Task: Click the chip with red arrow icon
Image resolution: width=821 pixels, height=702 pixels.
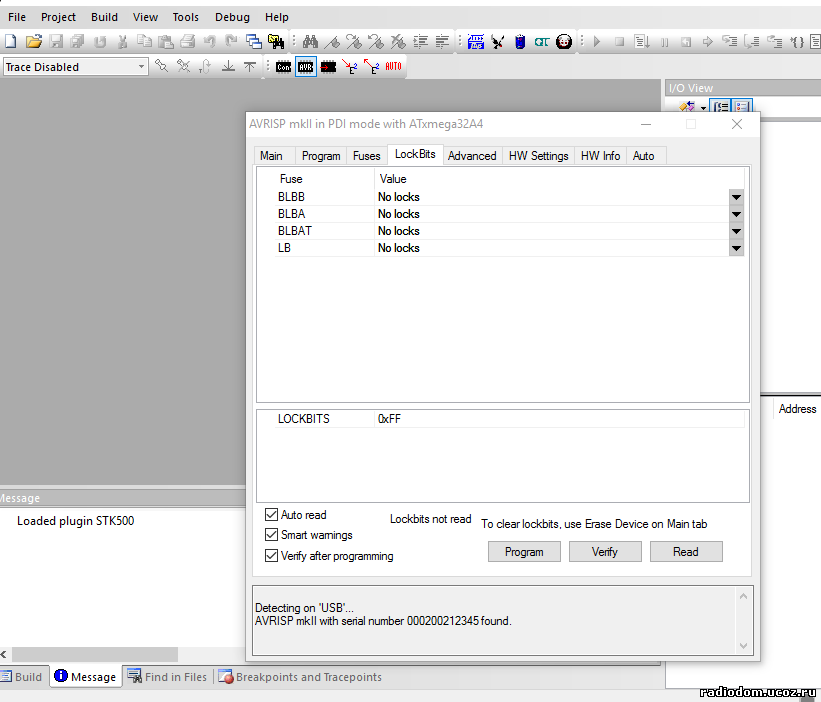Action: [328, 66]
